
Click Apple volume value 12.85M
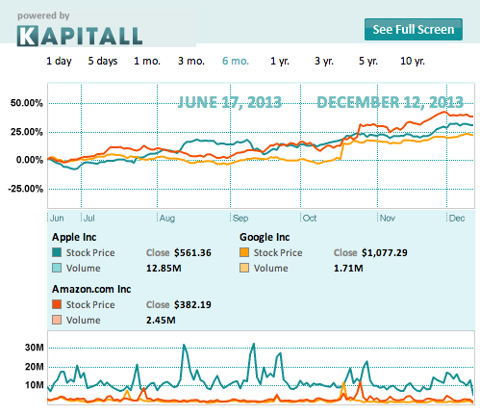(164, 268)
